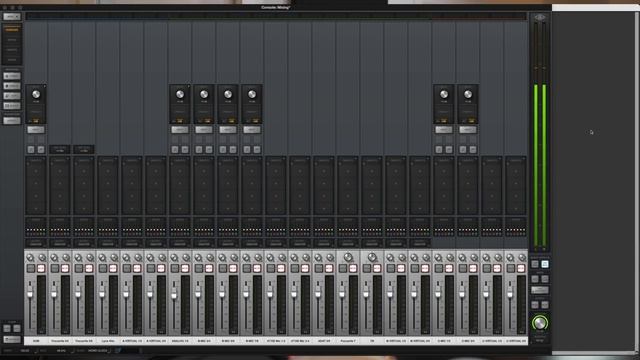Click the fader handle on the C VIRTUAL 1/2 strip
The width and height of the screenshot is (640, 360).
(x=486, y=293)
